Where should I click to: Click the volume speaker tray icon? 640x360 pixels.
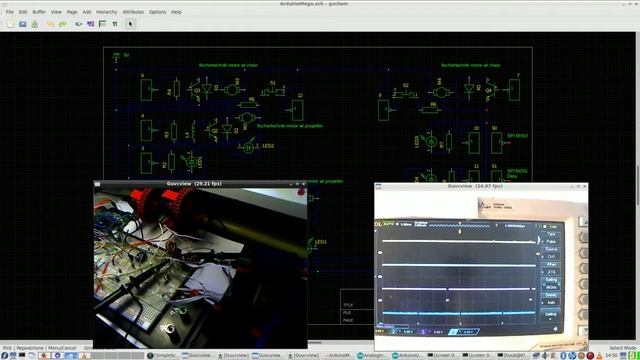coord(545,356)
